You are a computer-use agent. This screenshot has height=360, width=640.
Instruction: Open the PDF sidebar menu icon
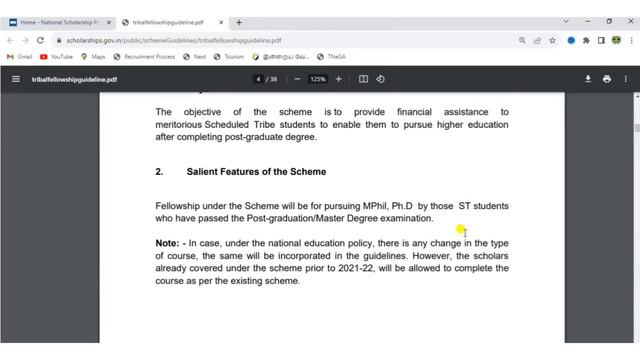click(x=16, y=79)
